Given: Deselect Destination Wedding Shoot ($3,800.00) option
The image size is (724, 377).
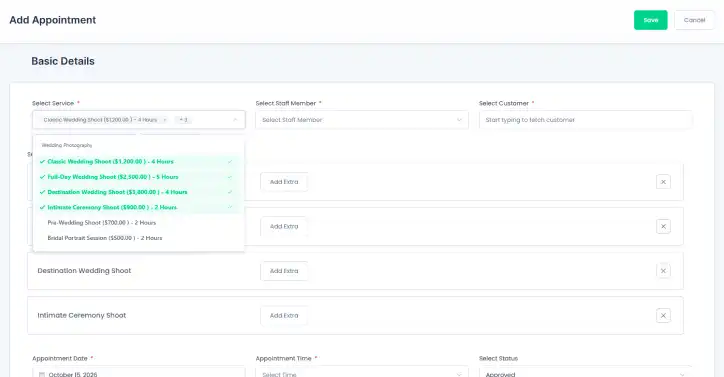Looking at the screenshot, I should (139, 192).
